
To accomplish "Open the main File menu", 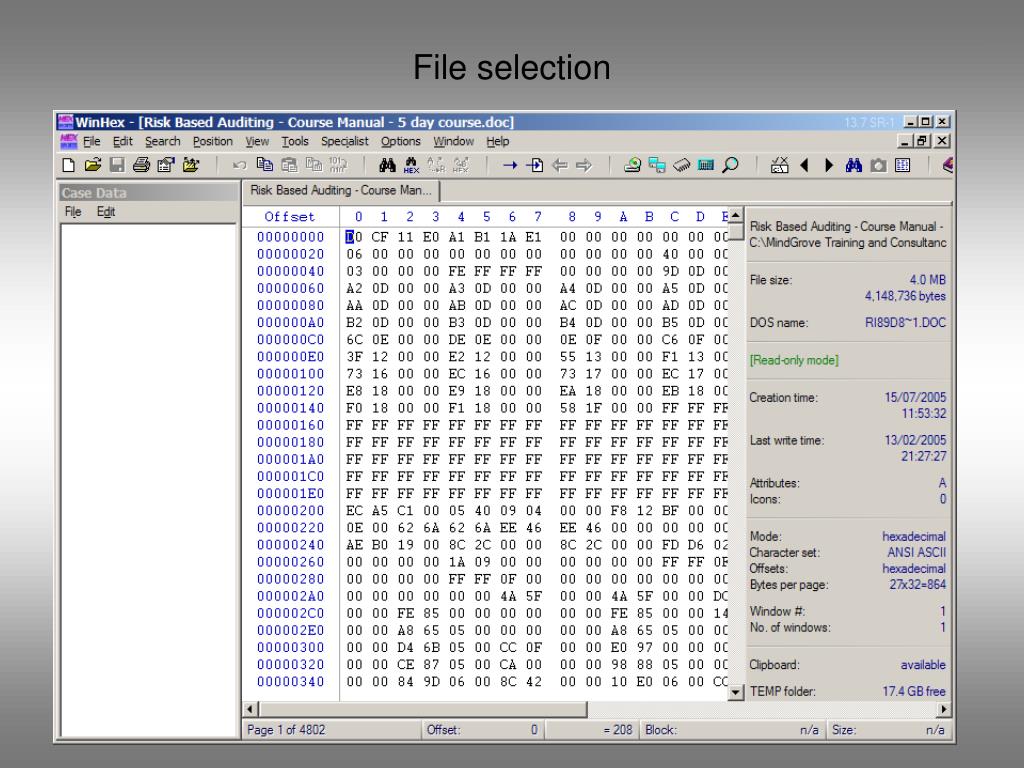I will (x=91, y=141).
